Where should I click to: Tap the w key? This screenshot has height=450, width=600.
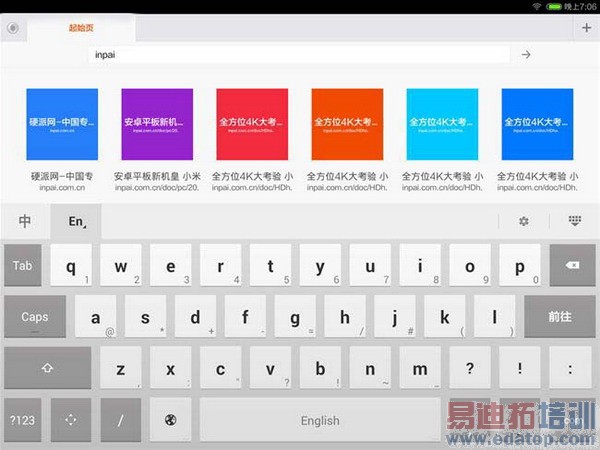click(121, 265)
